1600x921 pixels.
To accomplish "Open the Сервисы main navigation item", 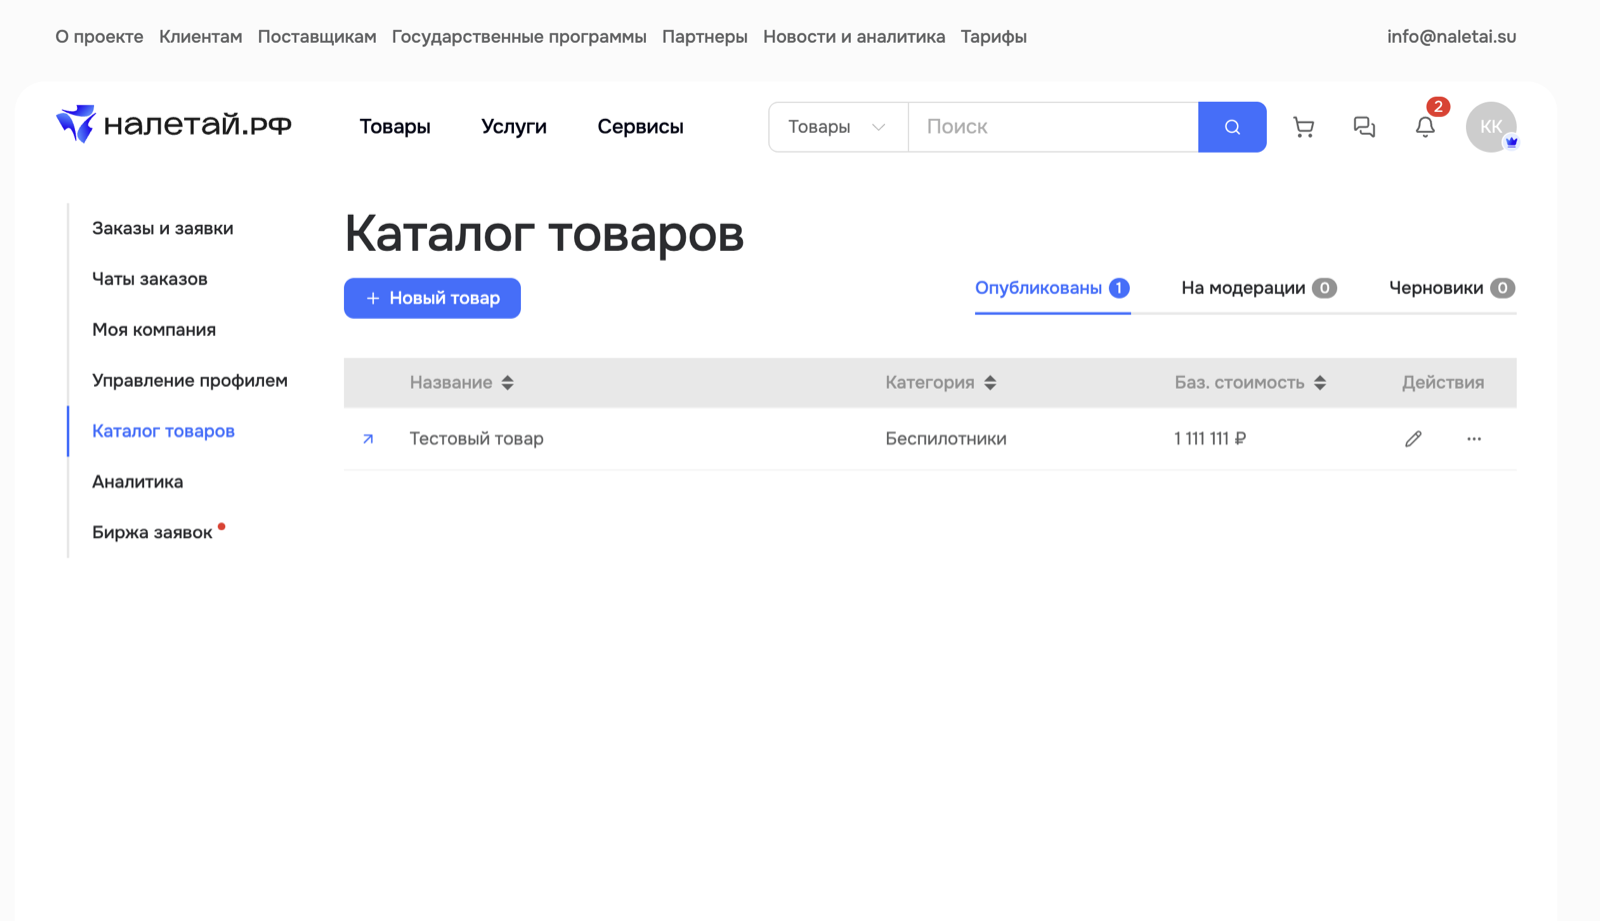I will pyautogui.click(x=640, y=127).
